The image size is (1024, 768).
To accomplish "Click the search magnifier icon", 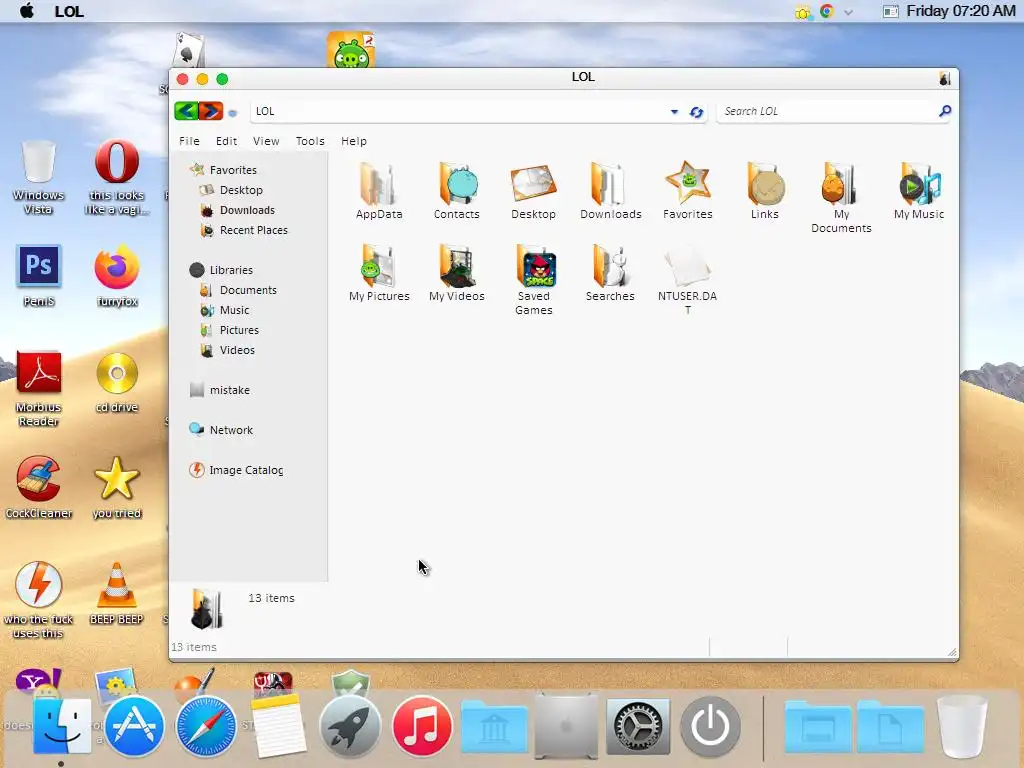I will [944, 111].
